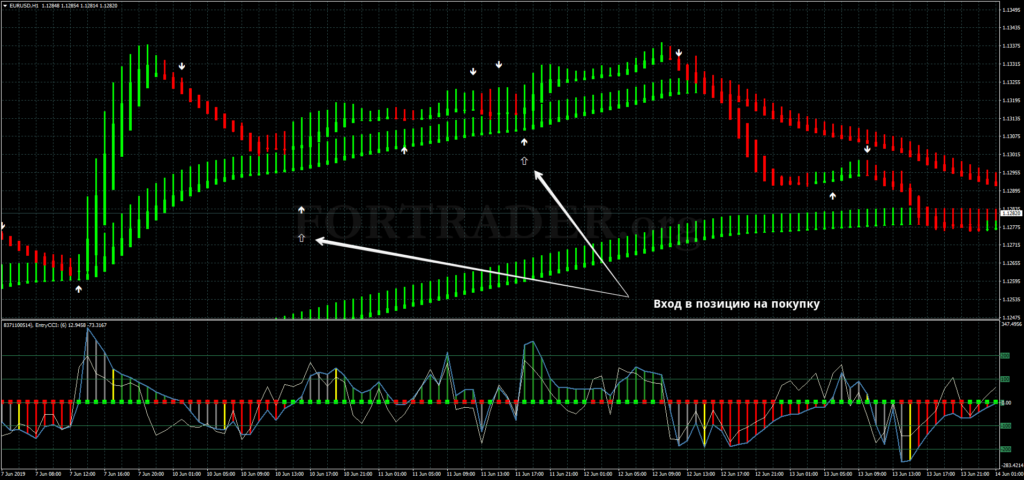This screenshot has width=1024, height=480.
Task: Click the 1.13015 price axis label
Action: (x=1011, y=155)
